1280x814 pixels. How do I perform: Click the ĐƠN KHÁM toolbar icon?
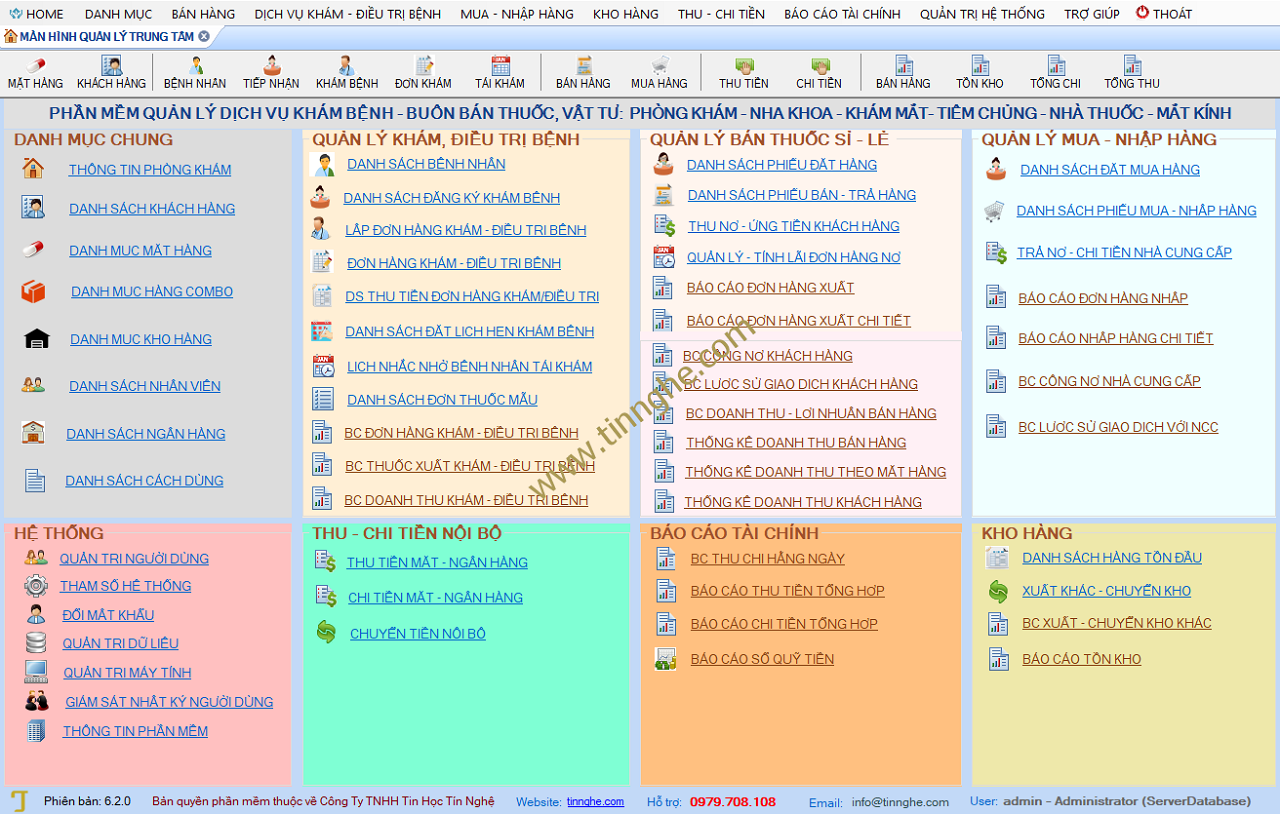point(423,73)
